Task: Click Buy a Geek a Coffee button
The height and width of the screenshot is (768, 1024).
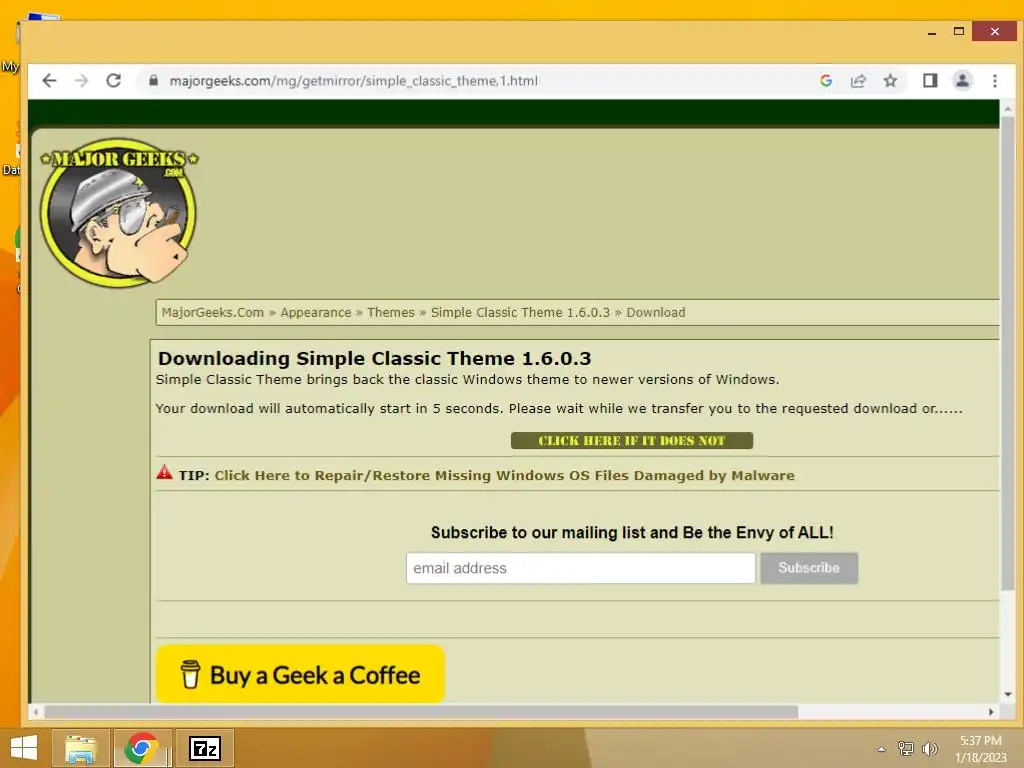Action: [300, 675]
